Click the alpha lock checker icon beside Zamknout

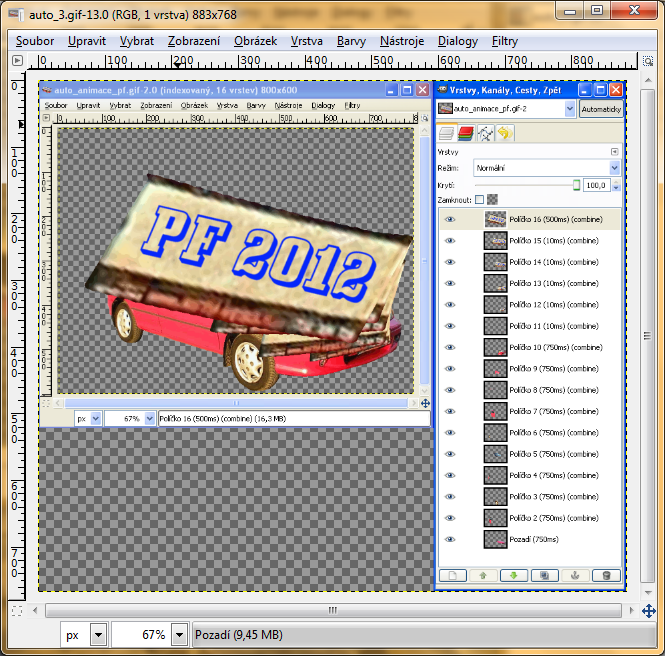point(492,199)
